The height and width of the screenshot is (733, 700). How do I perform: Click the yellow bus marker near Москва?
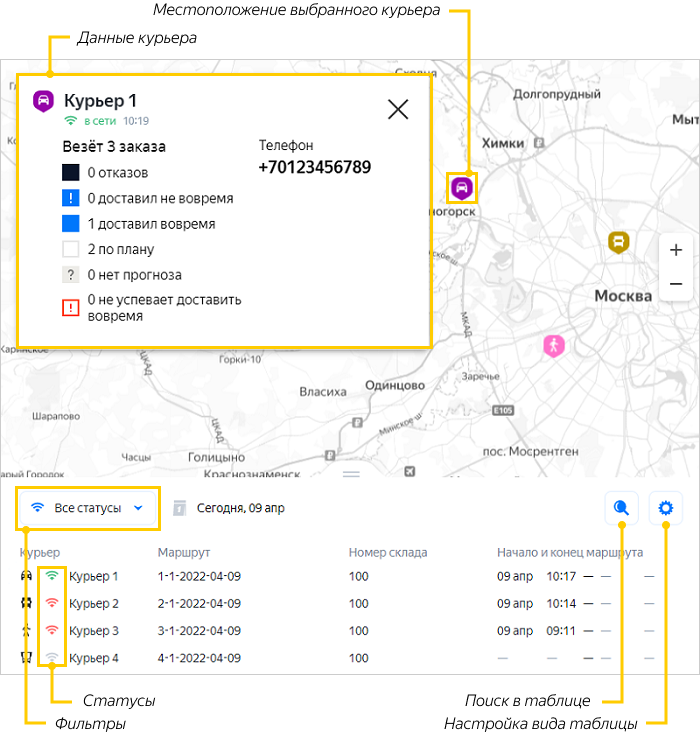point(619,241)
